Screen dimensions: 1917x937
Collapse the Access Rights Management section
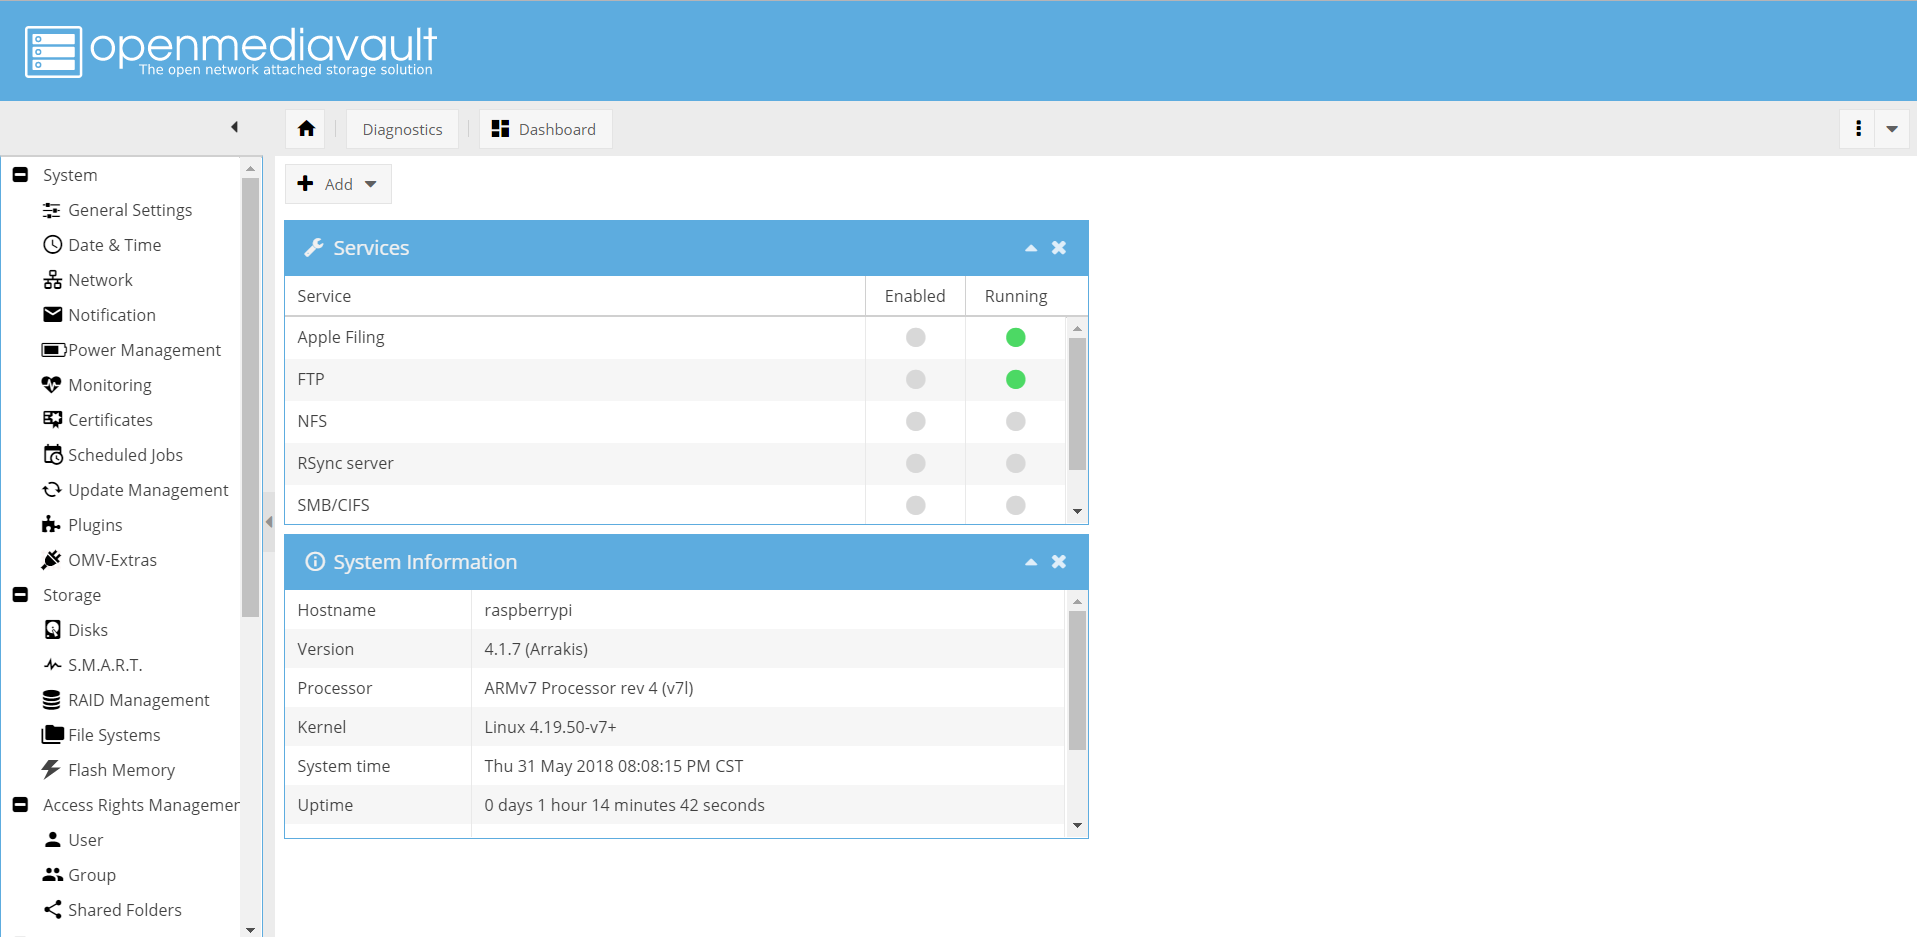tap(20, 805)
